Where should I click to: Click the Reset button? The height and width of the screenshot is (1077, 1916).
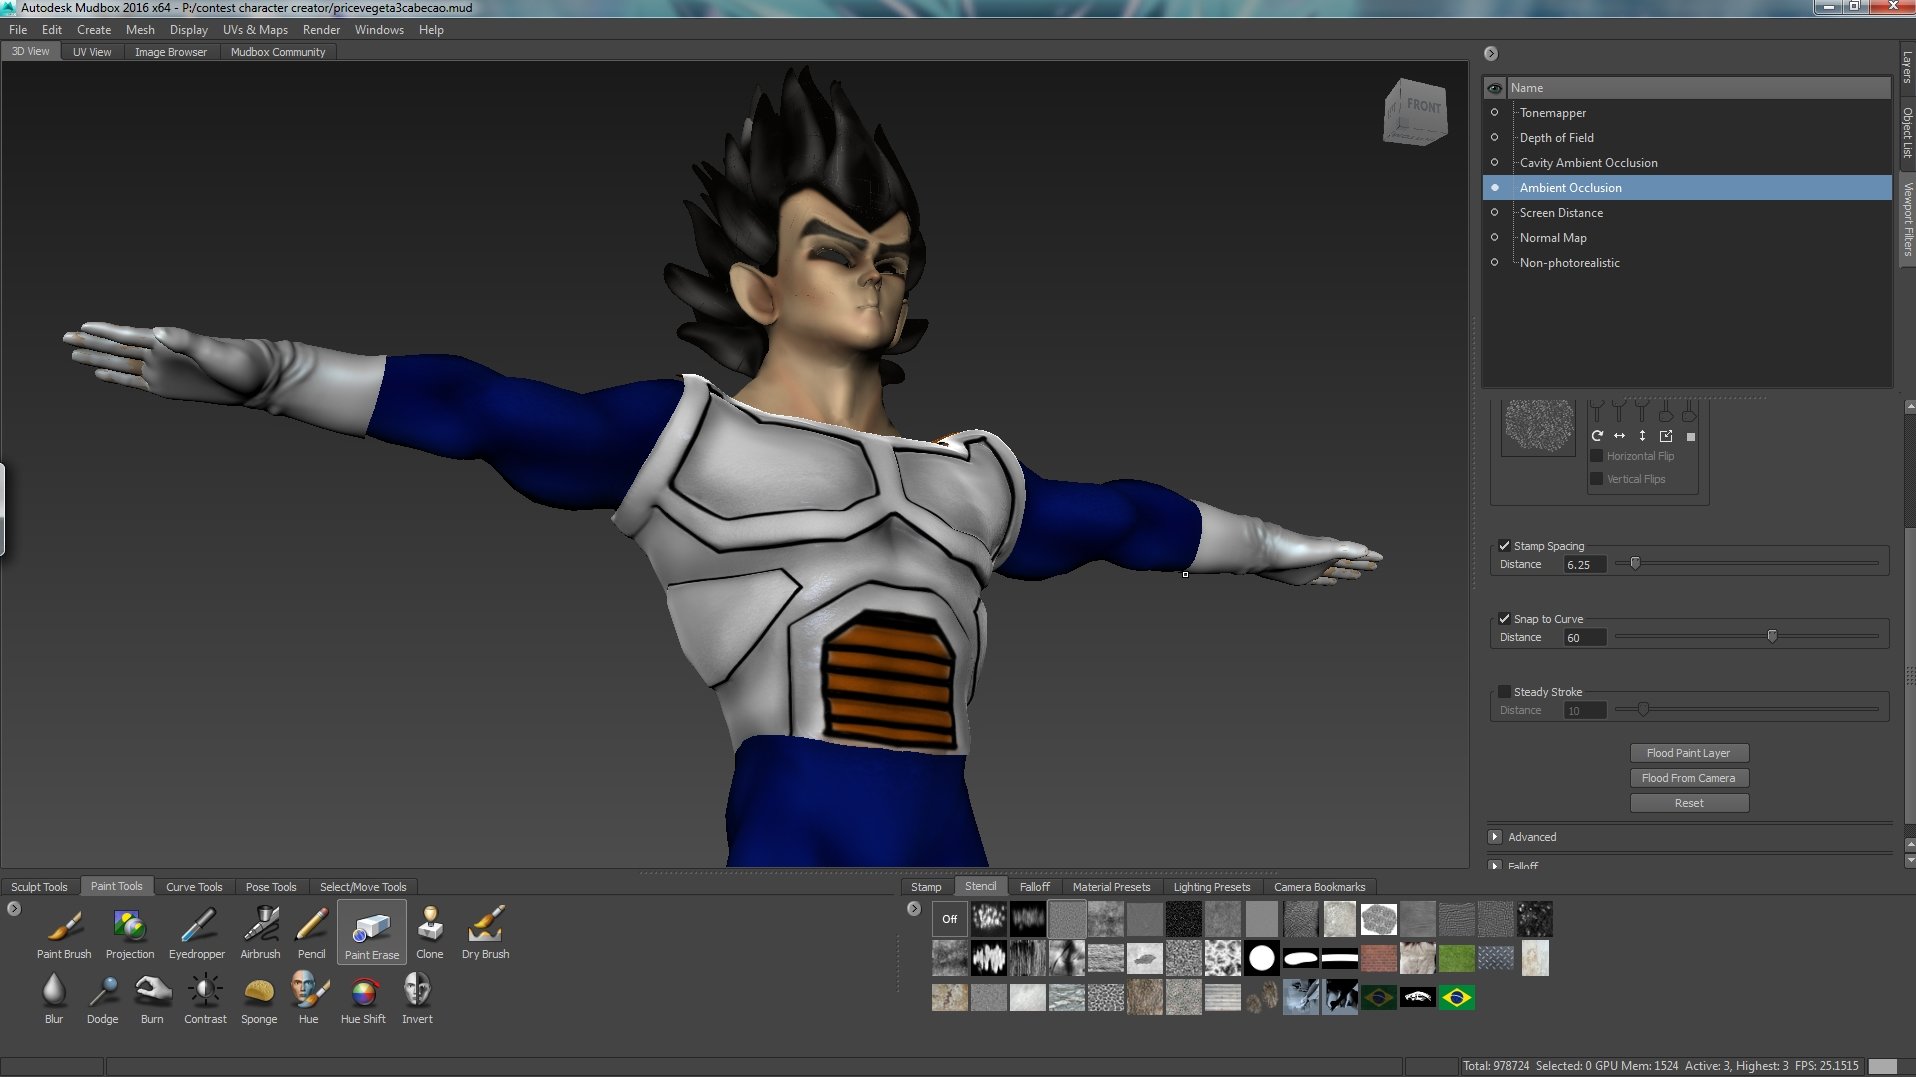click(1689, 803)
